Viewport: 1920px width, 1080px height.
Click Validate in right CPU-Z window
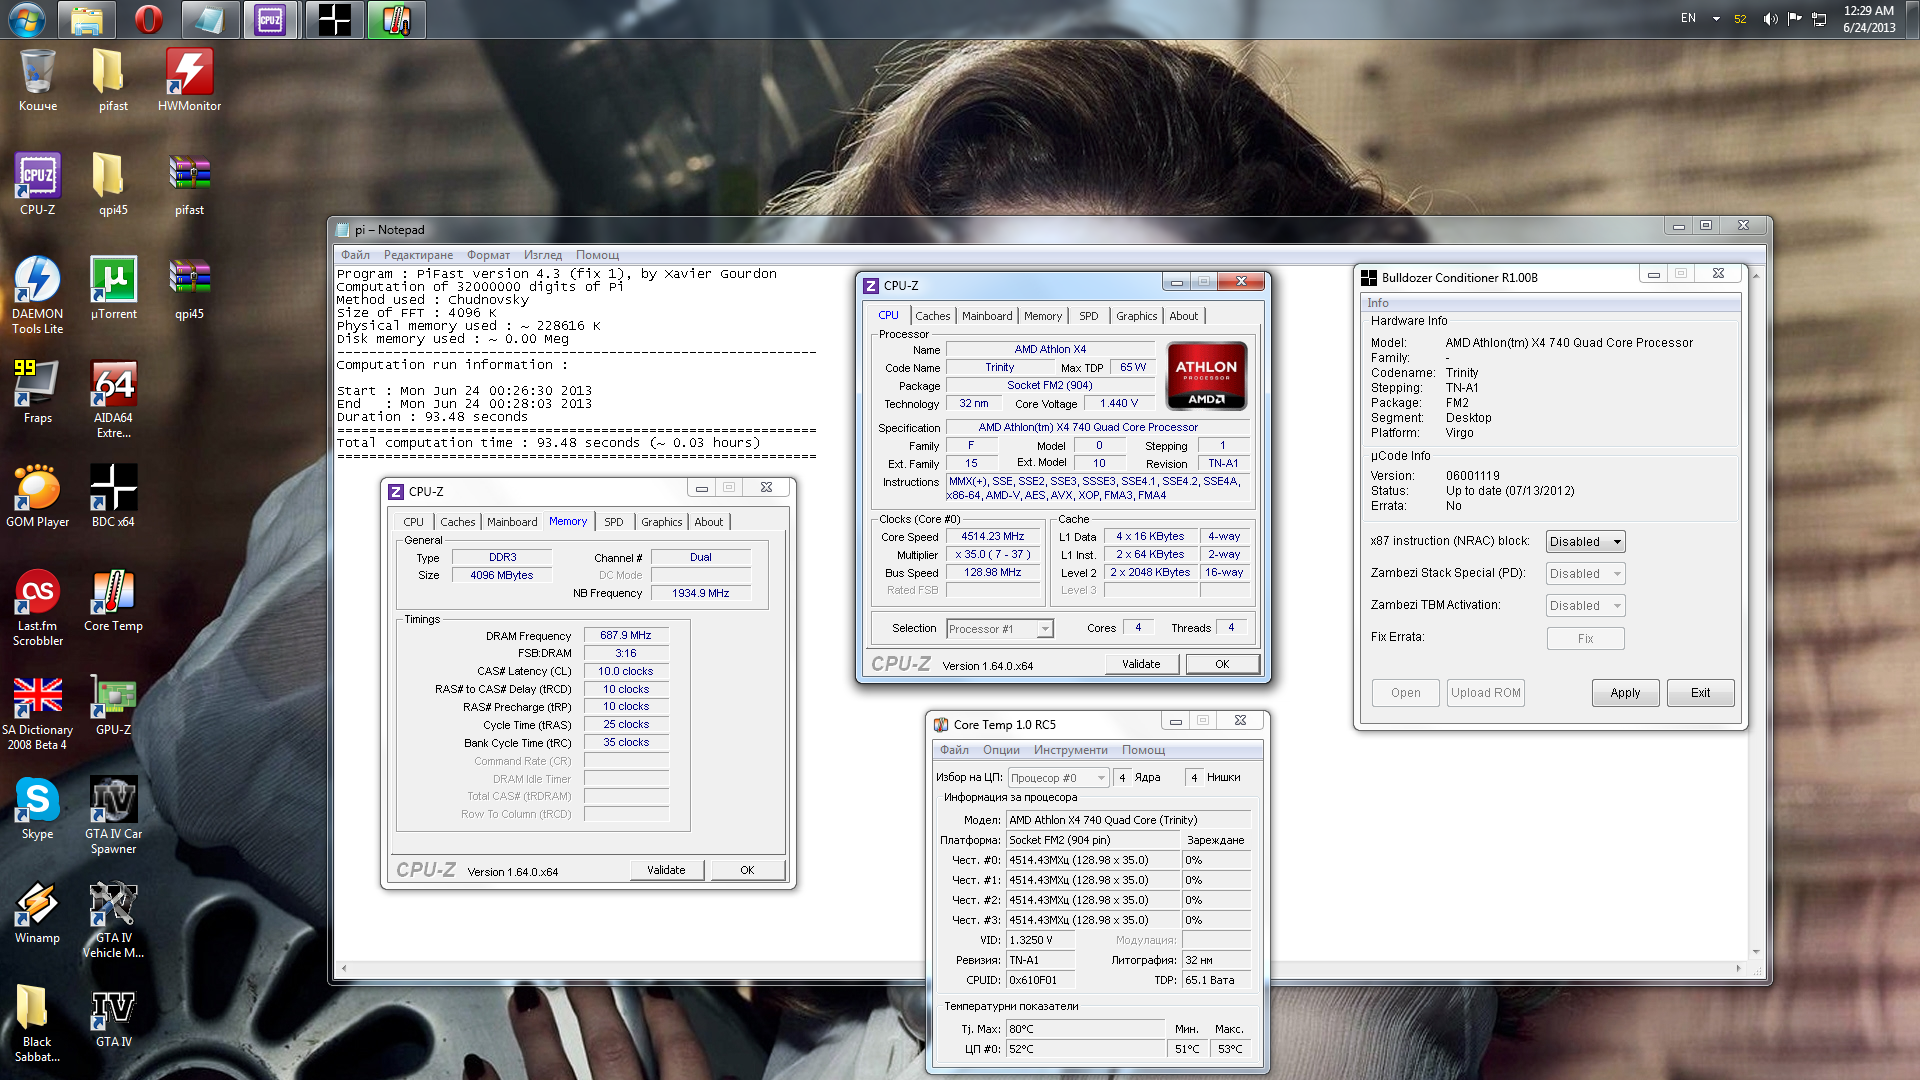(x=1141, y=664)
